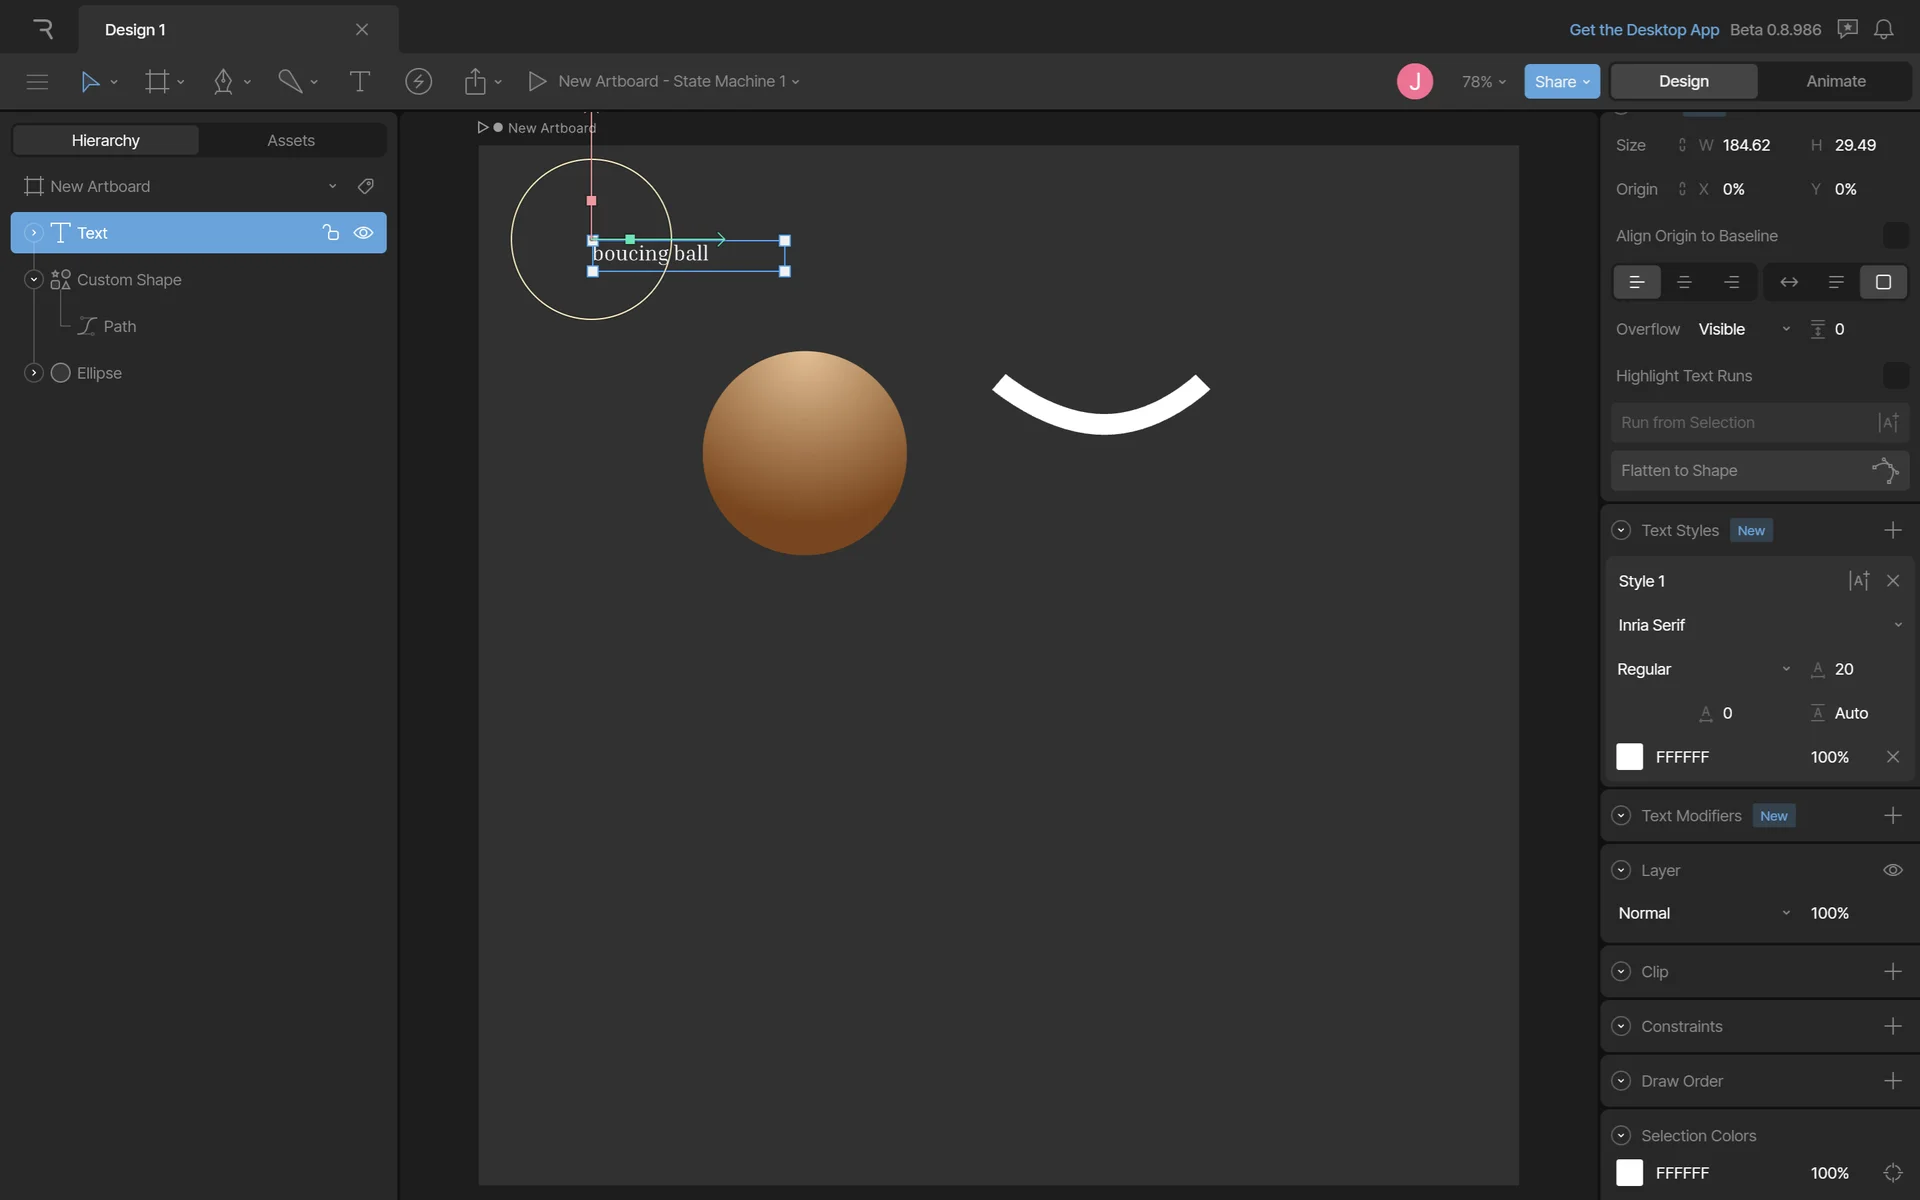The height and width of the screenshot is (1200, 1920).
Task: Switch to the Animate mode tab
Action: click(1835, 81)
